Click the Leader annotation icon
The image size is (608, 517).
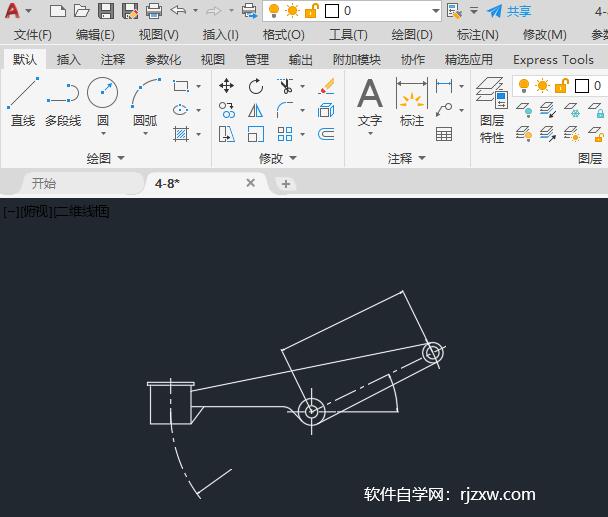(x=444, y=110)
